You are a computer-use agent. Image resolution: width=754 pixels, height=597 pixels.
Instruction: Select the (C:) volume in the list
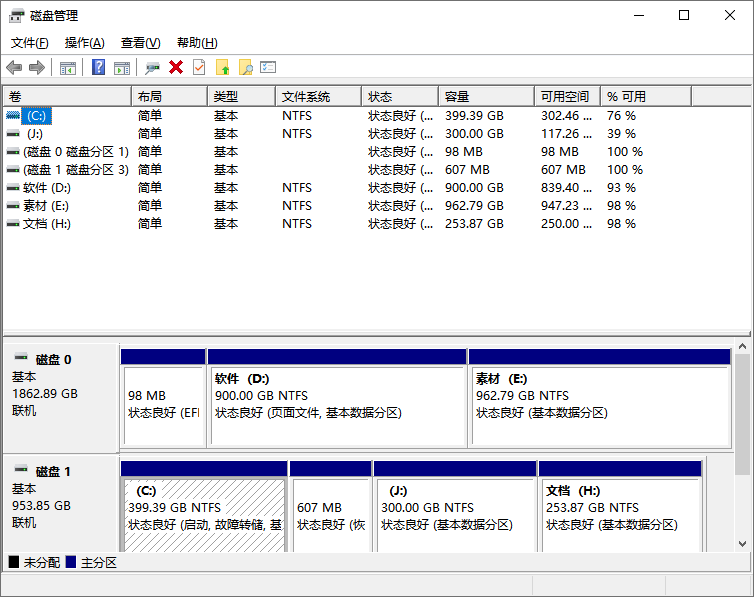[36, 116]
